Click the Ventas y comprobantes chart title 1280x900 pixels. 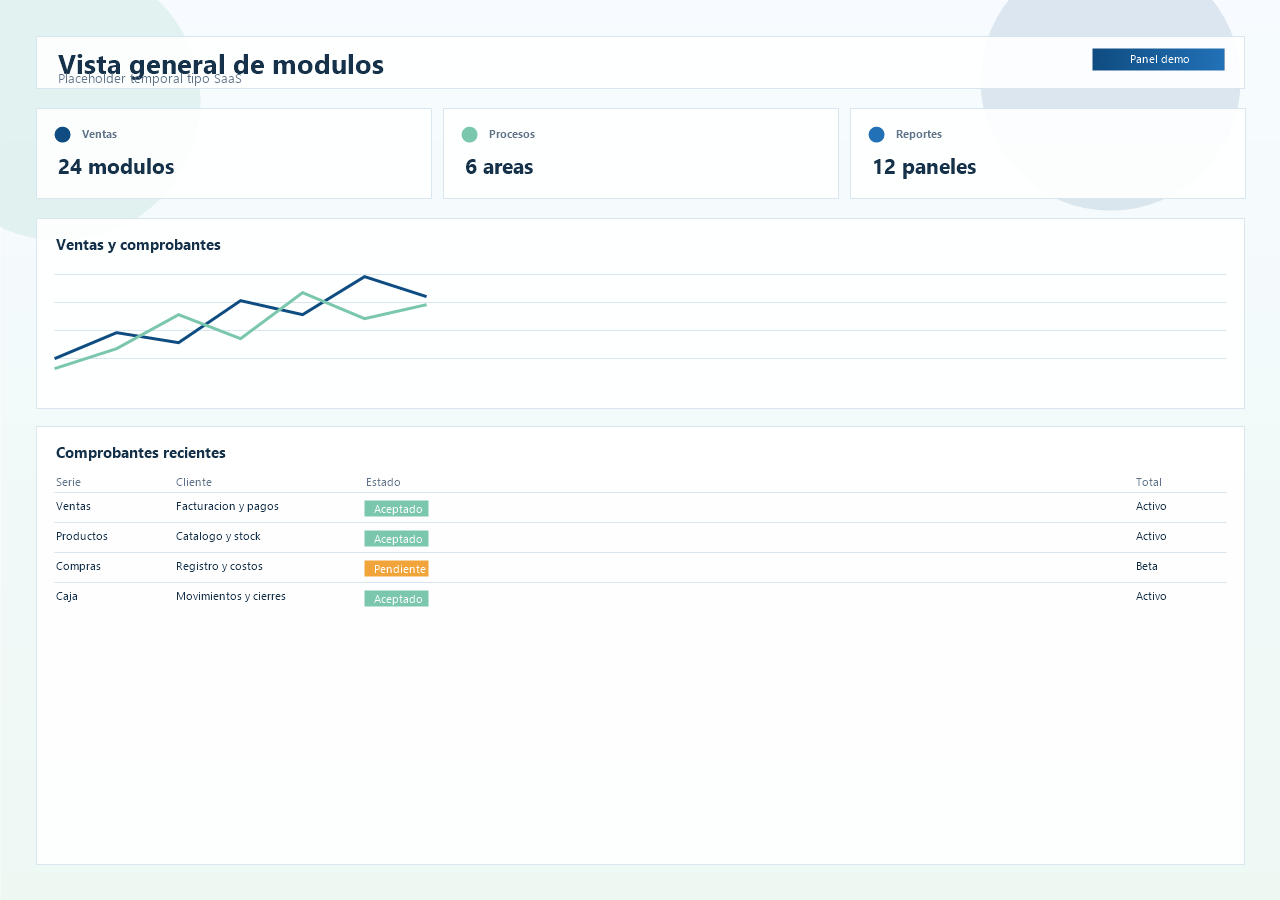138,245
